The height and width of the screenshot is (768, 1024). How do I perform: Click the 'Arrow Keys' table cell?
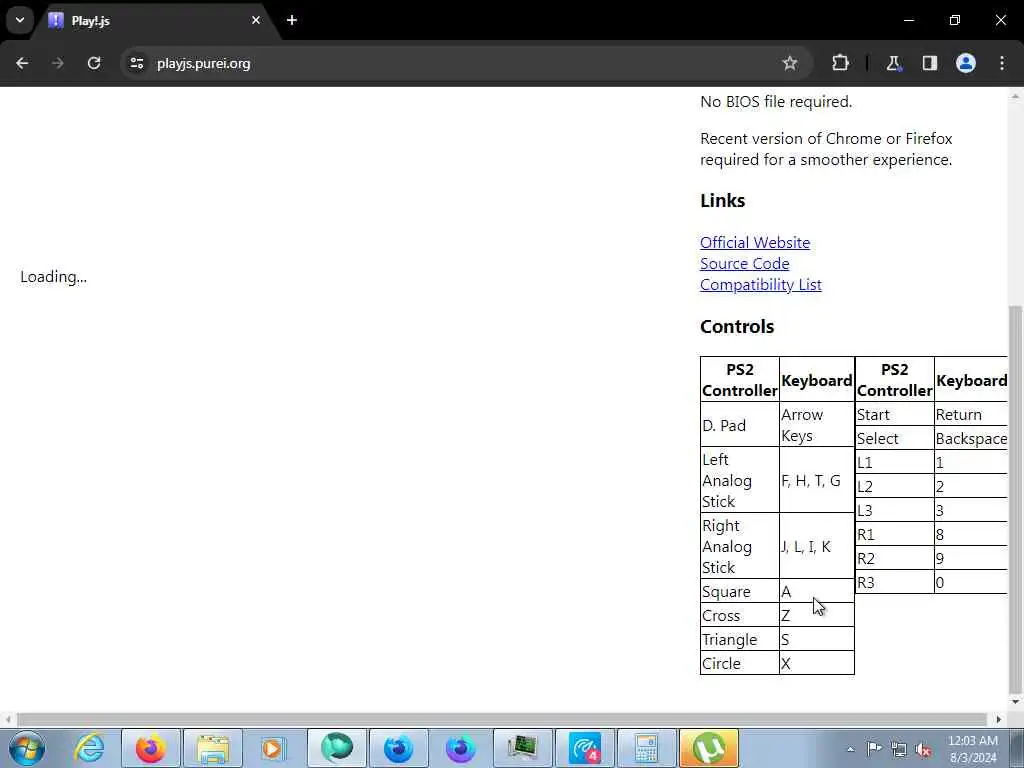coord(816,425)
